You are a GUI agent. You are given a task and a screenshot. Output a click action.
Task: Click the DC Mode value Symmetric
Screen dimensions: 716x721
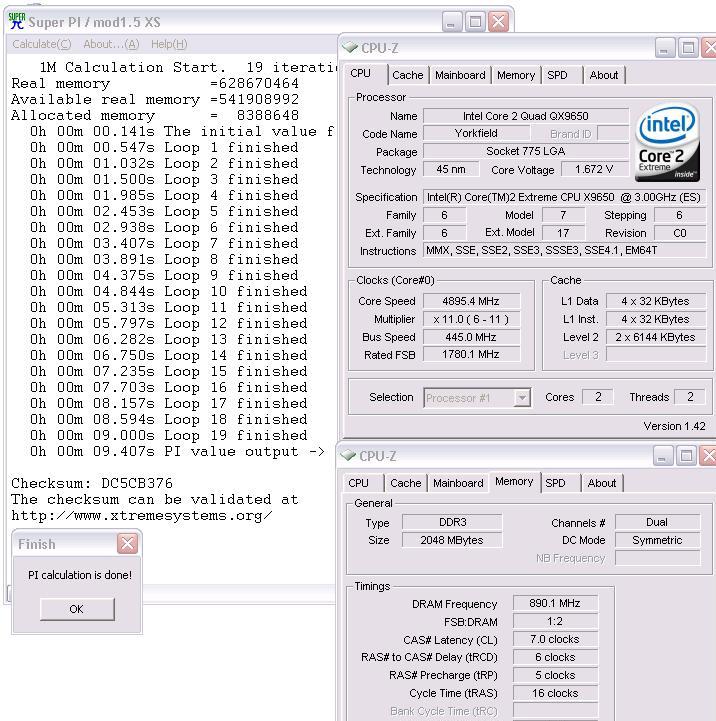[x=657, y=540]
